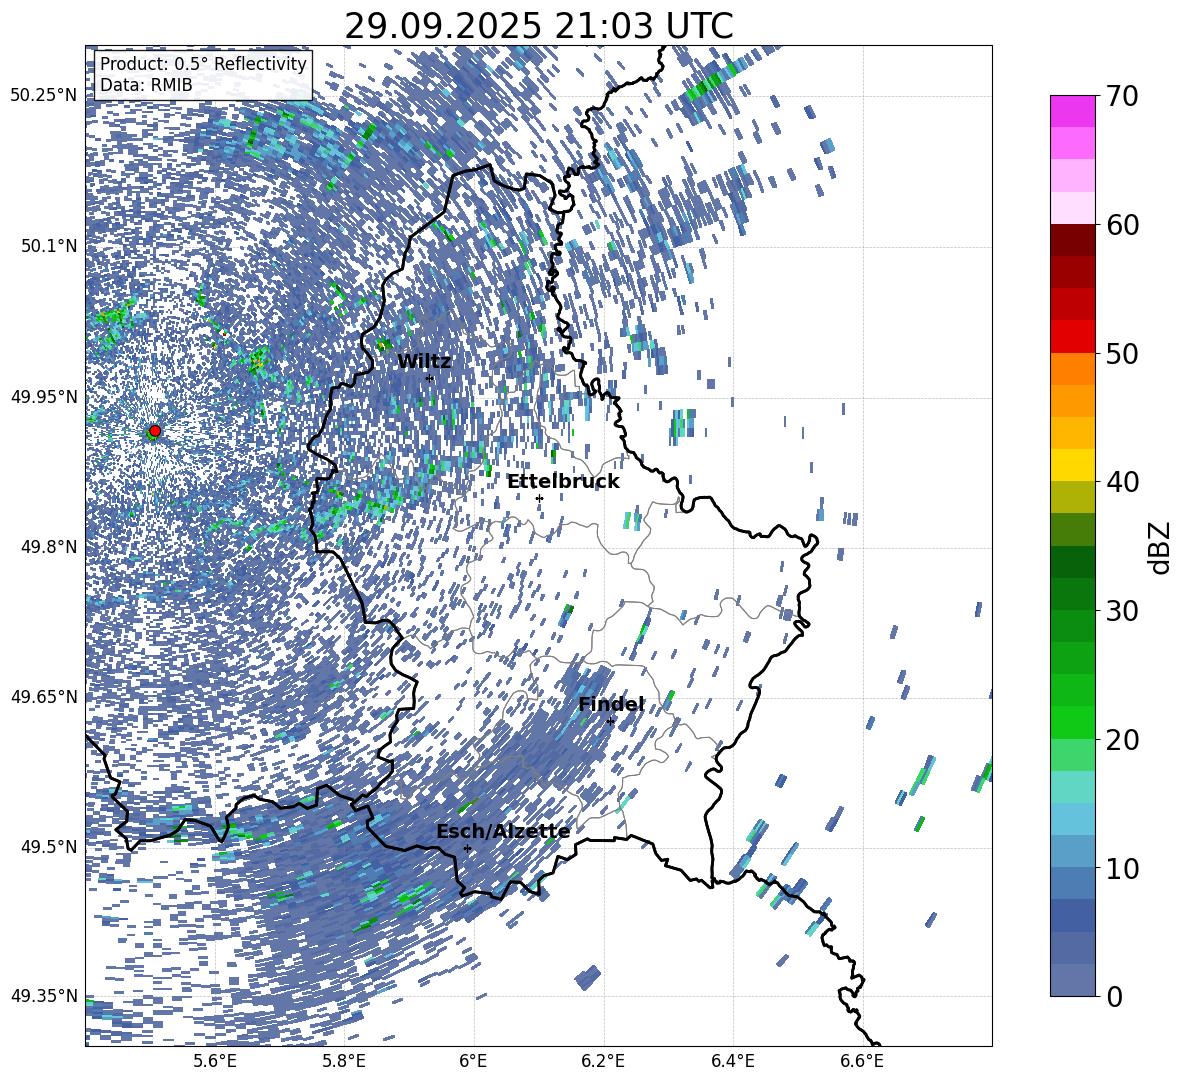Click the dark maroon colorbar segment below 60
The width and height of the screenshot is (1184, 1081).
[1073, 241]
